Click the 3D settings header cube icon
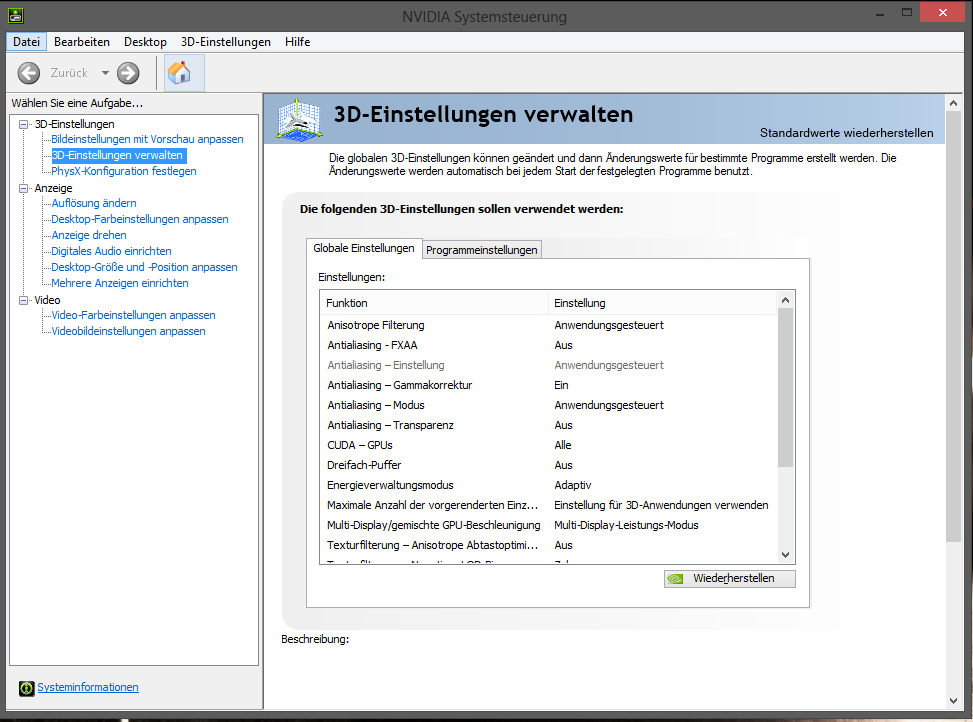Viewport: 973px width, 722px height. 299,119
